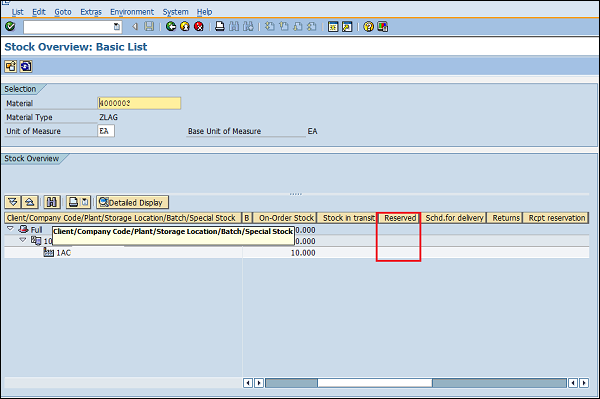The height and width of the screenshot is (399, 600).
Task: Click the Find Next binoculars icon
Action: (x=248, y=26)
